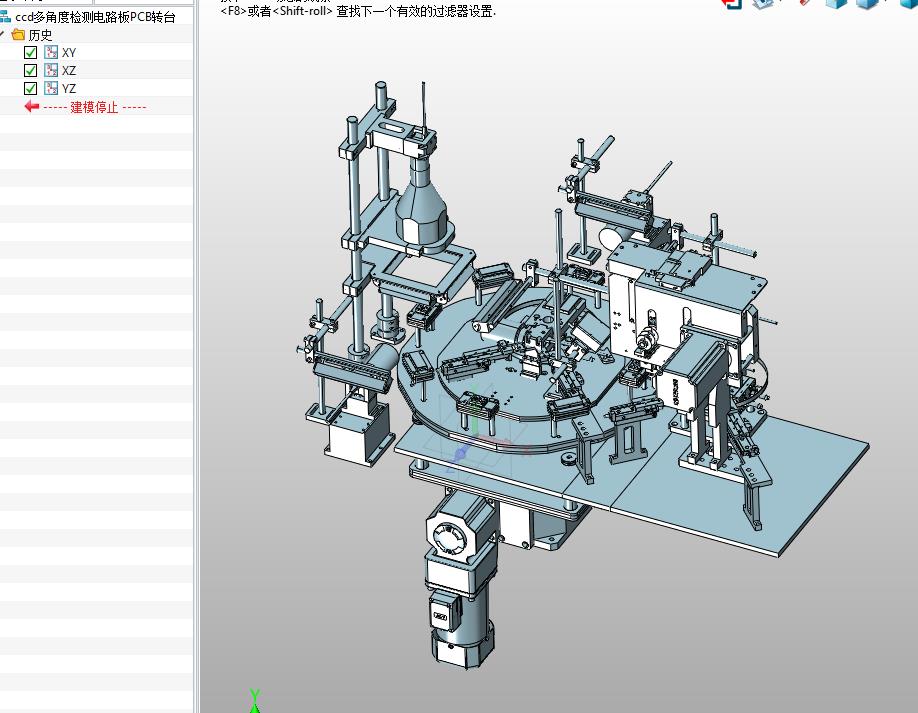Select the YZ label in the history tree

click(x=68, y=89)
